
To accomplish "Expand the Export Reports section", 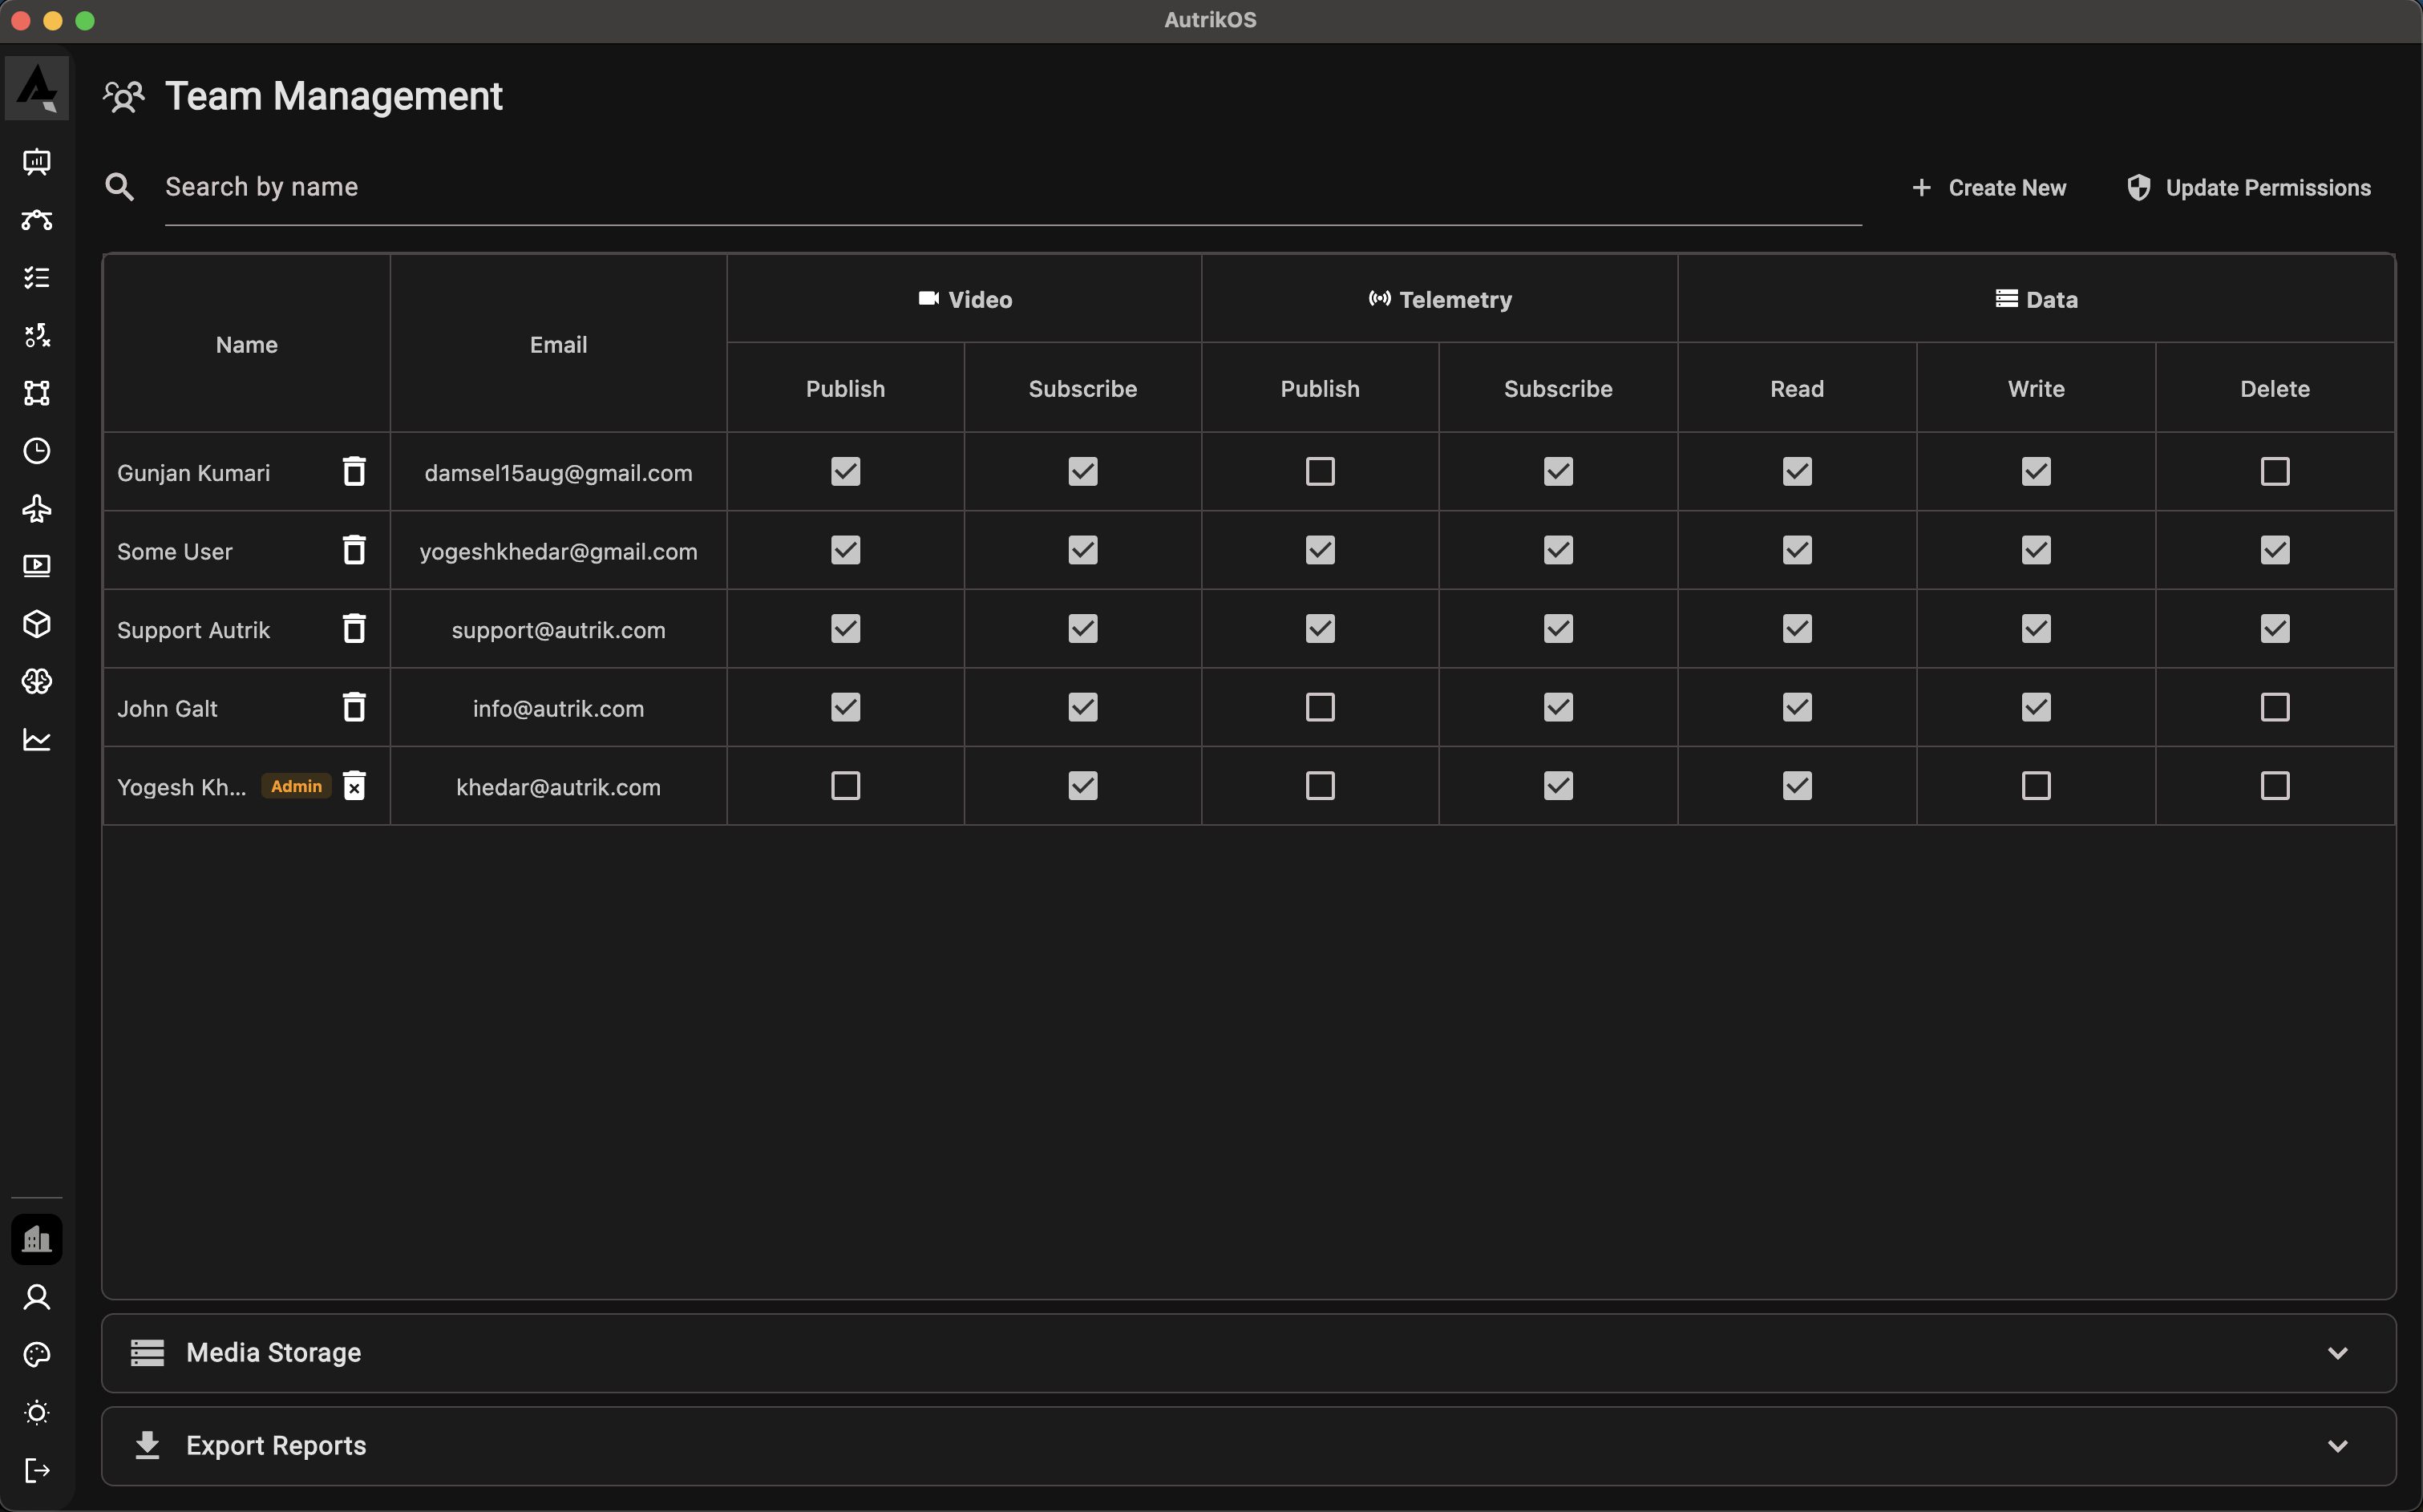I will coord(2337,1445).
